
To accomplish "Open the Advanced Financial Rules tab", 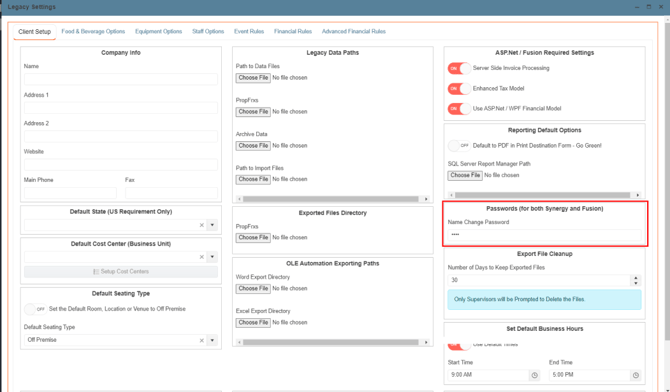I will click(x=354, y=31).
